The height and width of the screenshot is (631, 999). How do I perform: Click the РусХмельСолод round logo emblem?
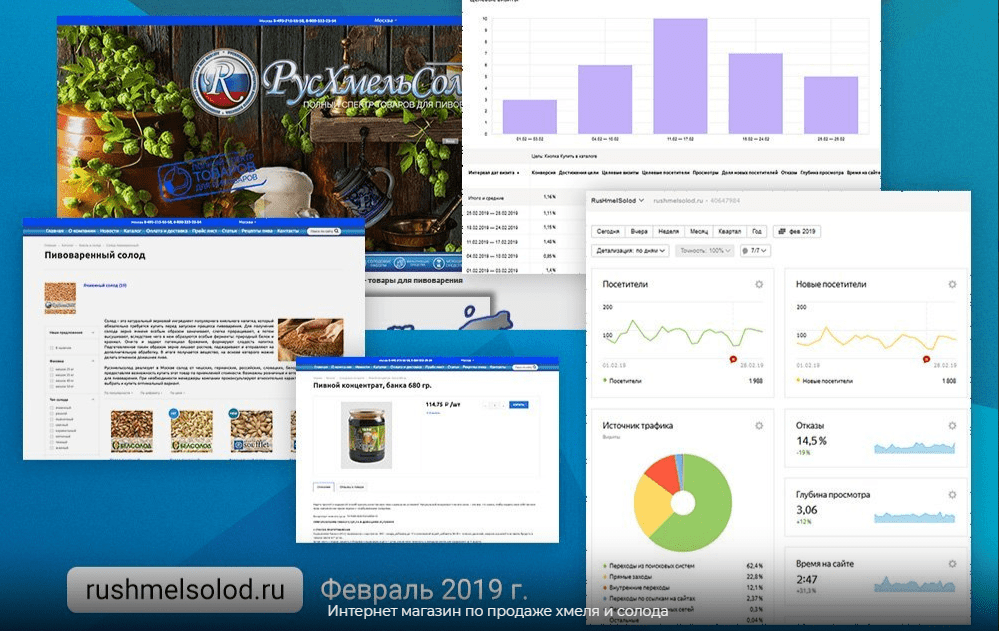(224, 82)
